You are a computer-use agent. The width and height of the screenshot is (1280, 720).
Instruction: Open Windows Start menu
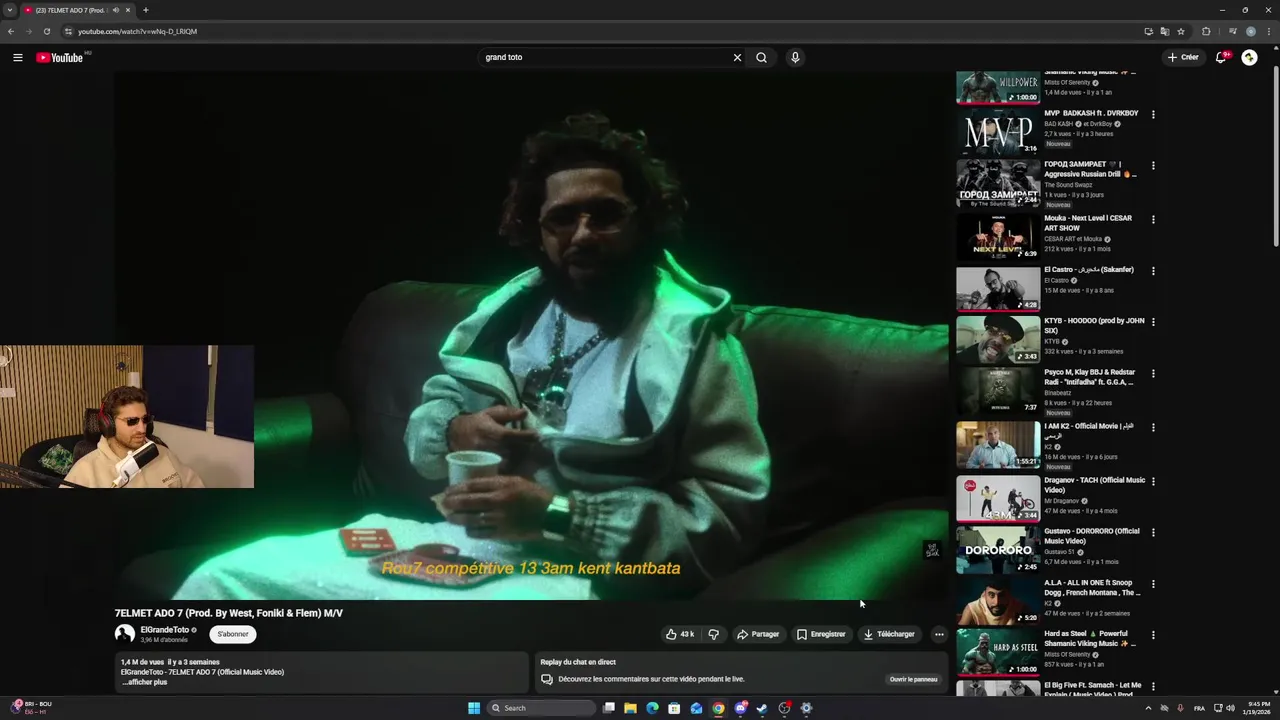(474, 708)
